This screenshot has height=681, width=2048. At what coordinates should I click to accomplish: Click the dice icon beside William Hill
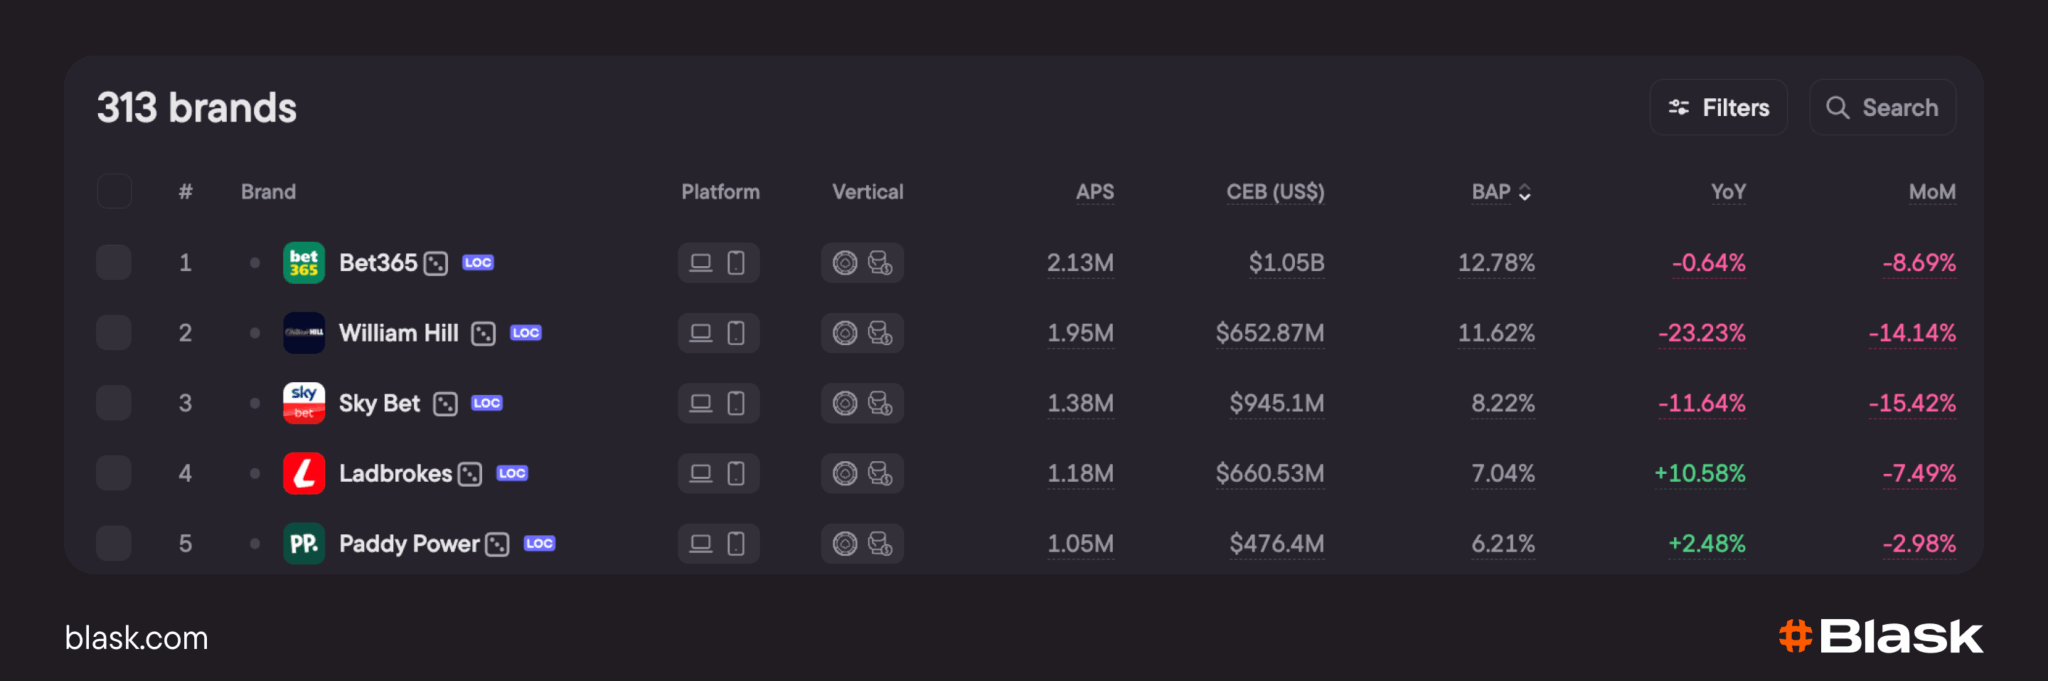[x=484, y=334]
